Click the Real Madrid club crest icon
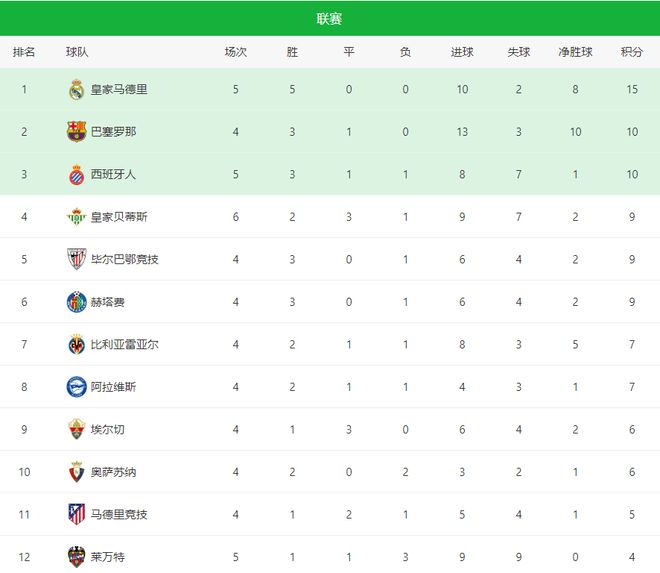This screenshot has width=660, height=573. tap(77, 90)
